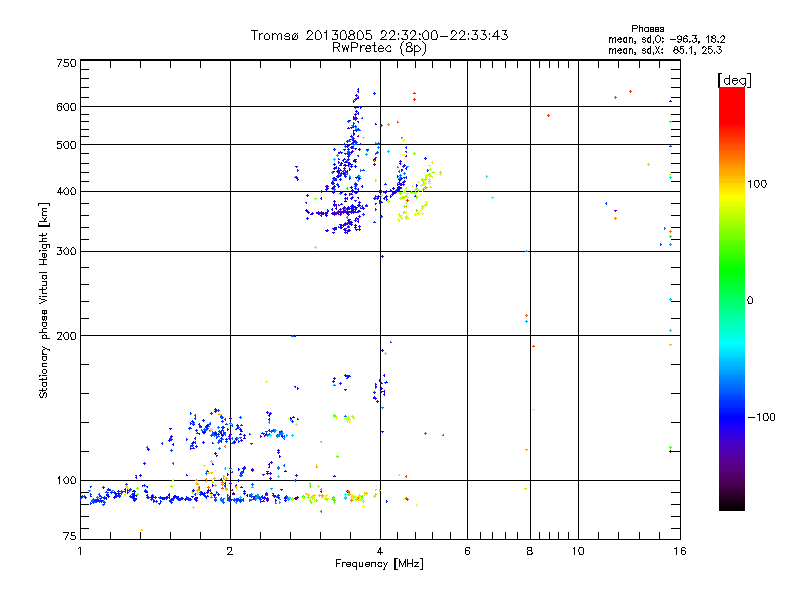
Task: Click the black bottom of the phase colorbar
Action: pos(732,505)
